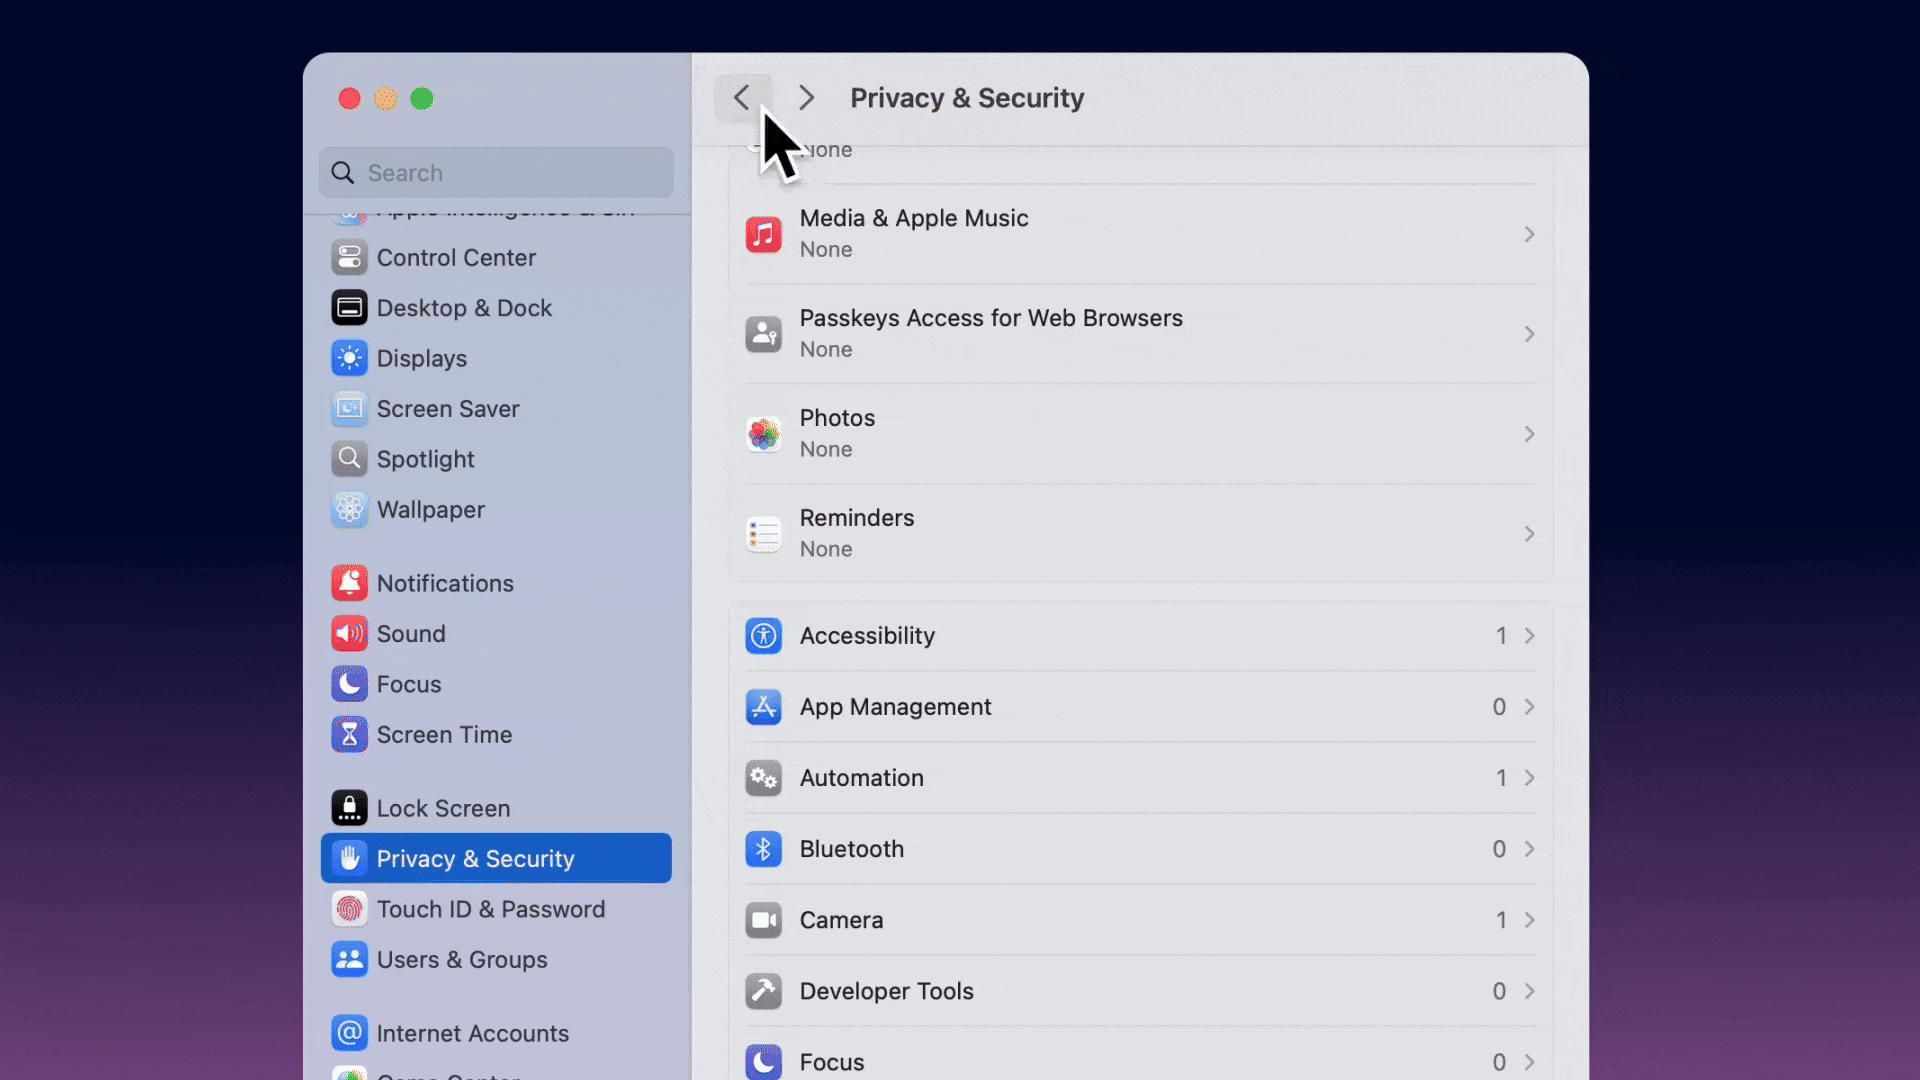Image resolution: width=1920 pixels, height=1080 pixels.
Task: Open the Control Center icon in sidebar
Action: click(349, 258)
